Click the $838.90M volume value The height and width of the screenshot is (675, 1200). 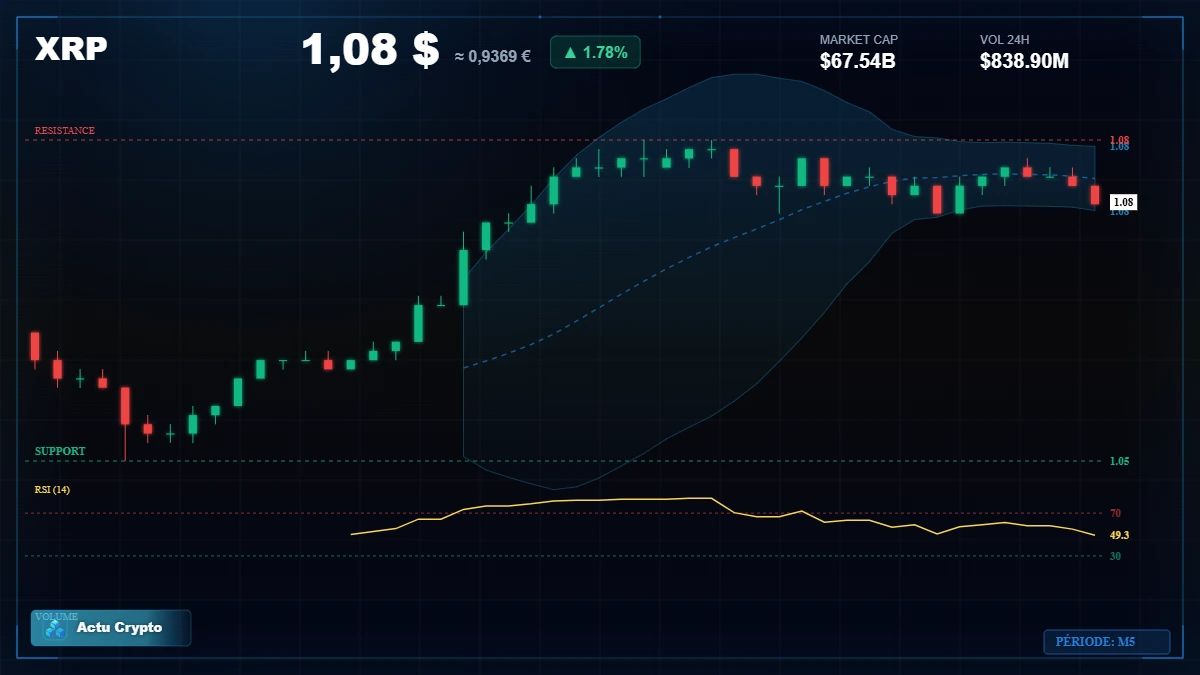coord(1024,61)
